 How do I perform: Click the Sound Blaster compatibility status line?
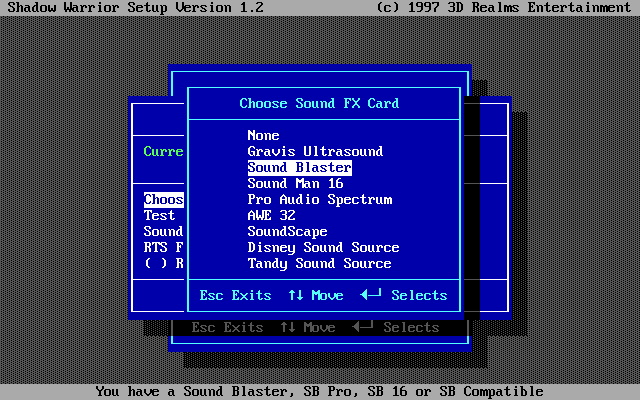pos(320,391)
